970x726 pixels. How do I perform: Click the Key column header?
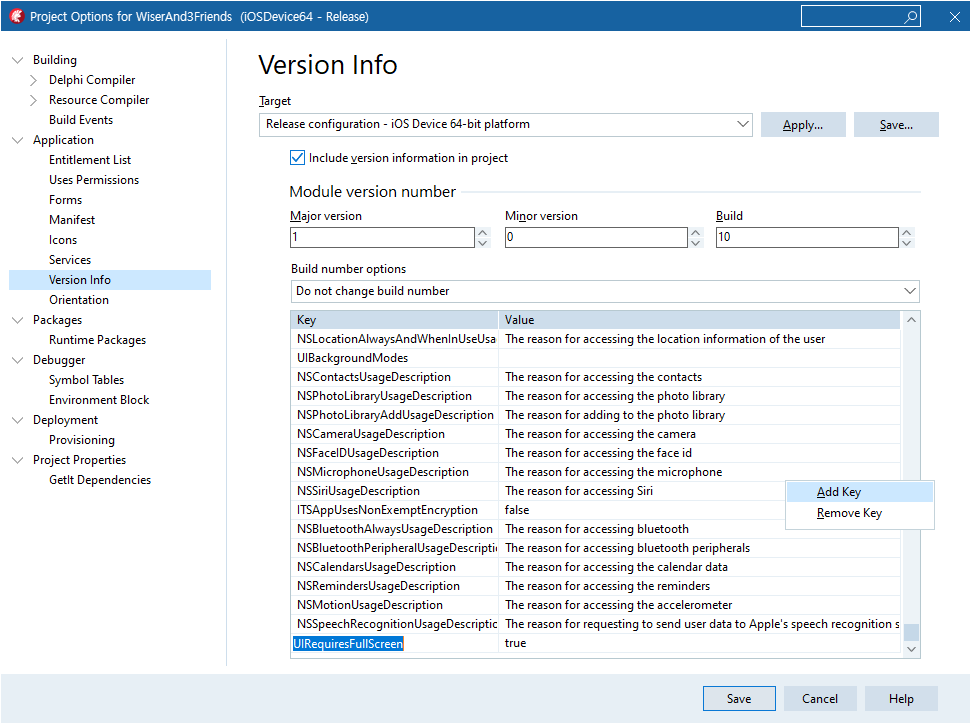pos(395,320)
